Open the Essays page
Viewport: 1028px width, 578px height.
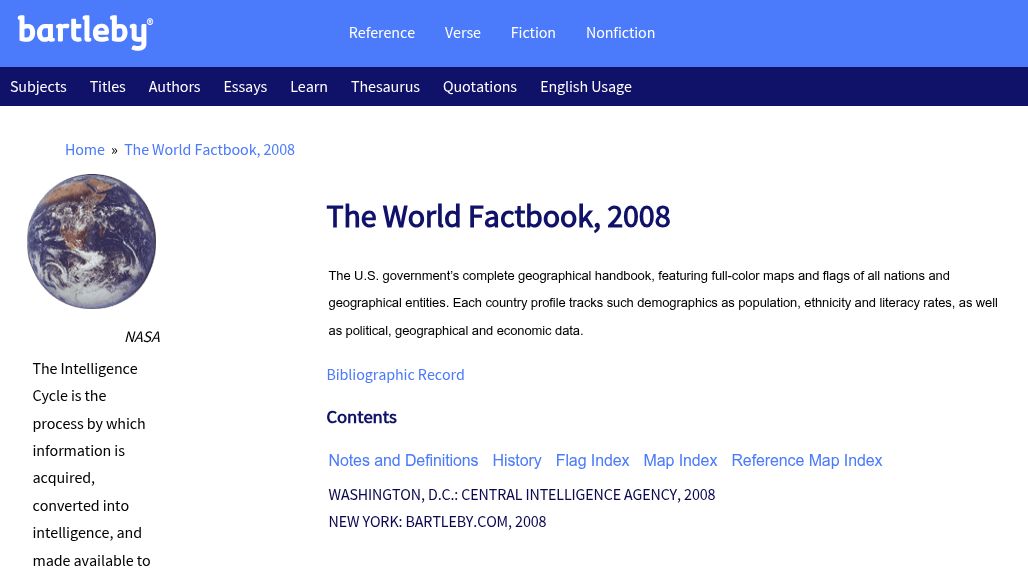pyautogui.click(x=245, y=86)
